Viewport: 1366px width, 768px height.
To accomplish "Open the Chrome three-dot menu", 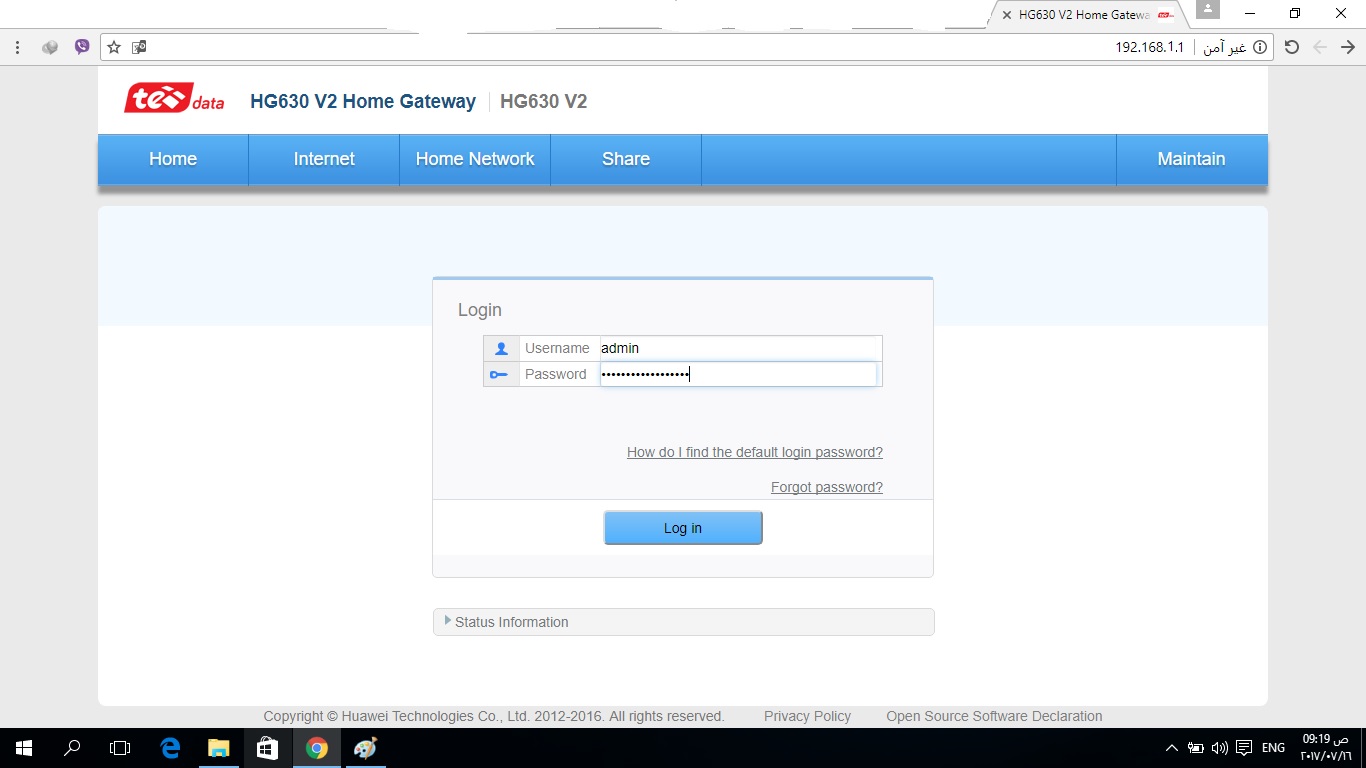I will coord(18,47).
